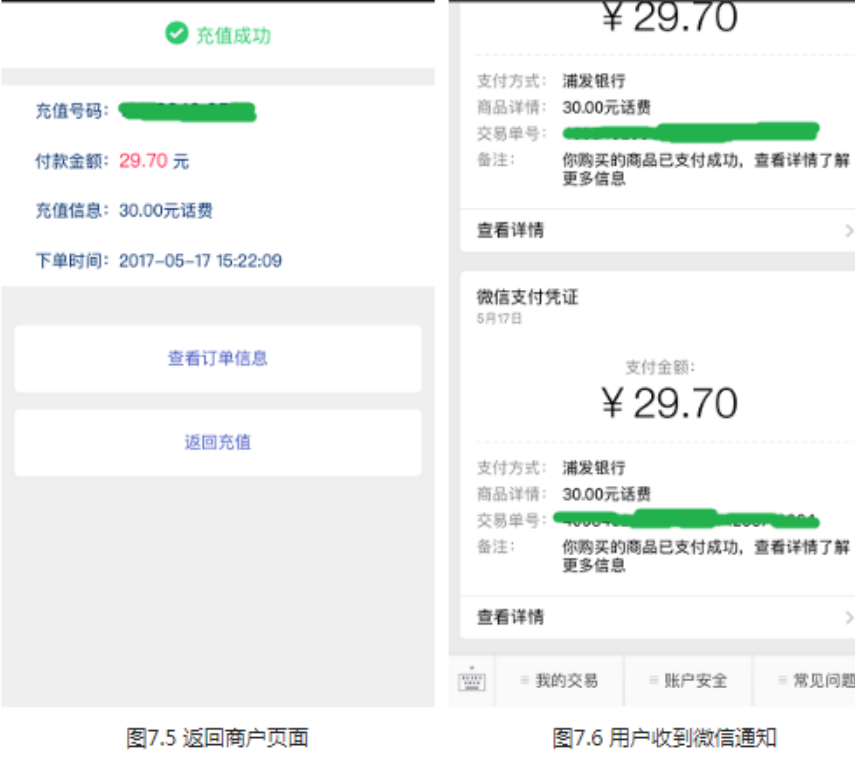
Task: Click the 5月17日 date under voucher title
Action: pos(499,318)
